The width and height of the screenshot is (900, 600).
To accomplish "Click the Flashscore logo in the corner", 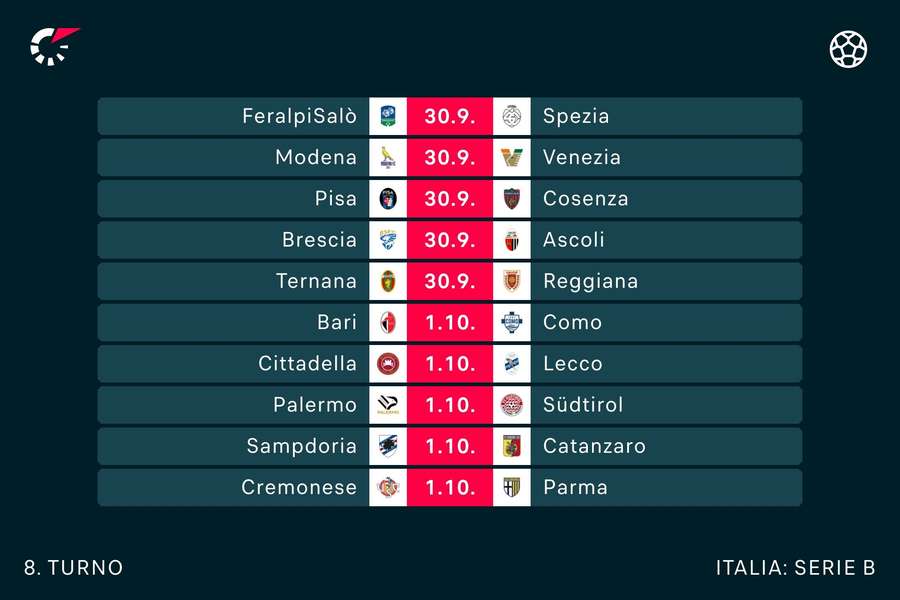I will (53, 47).
